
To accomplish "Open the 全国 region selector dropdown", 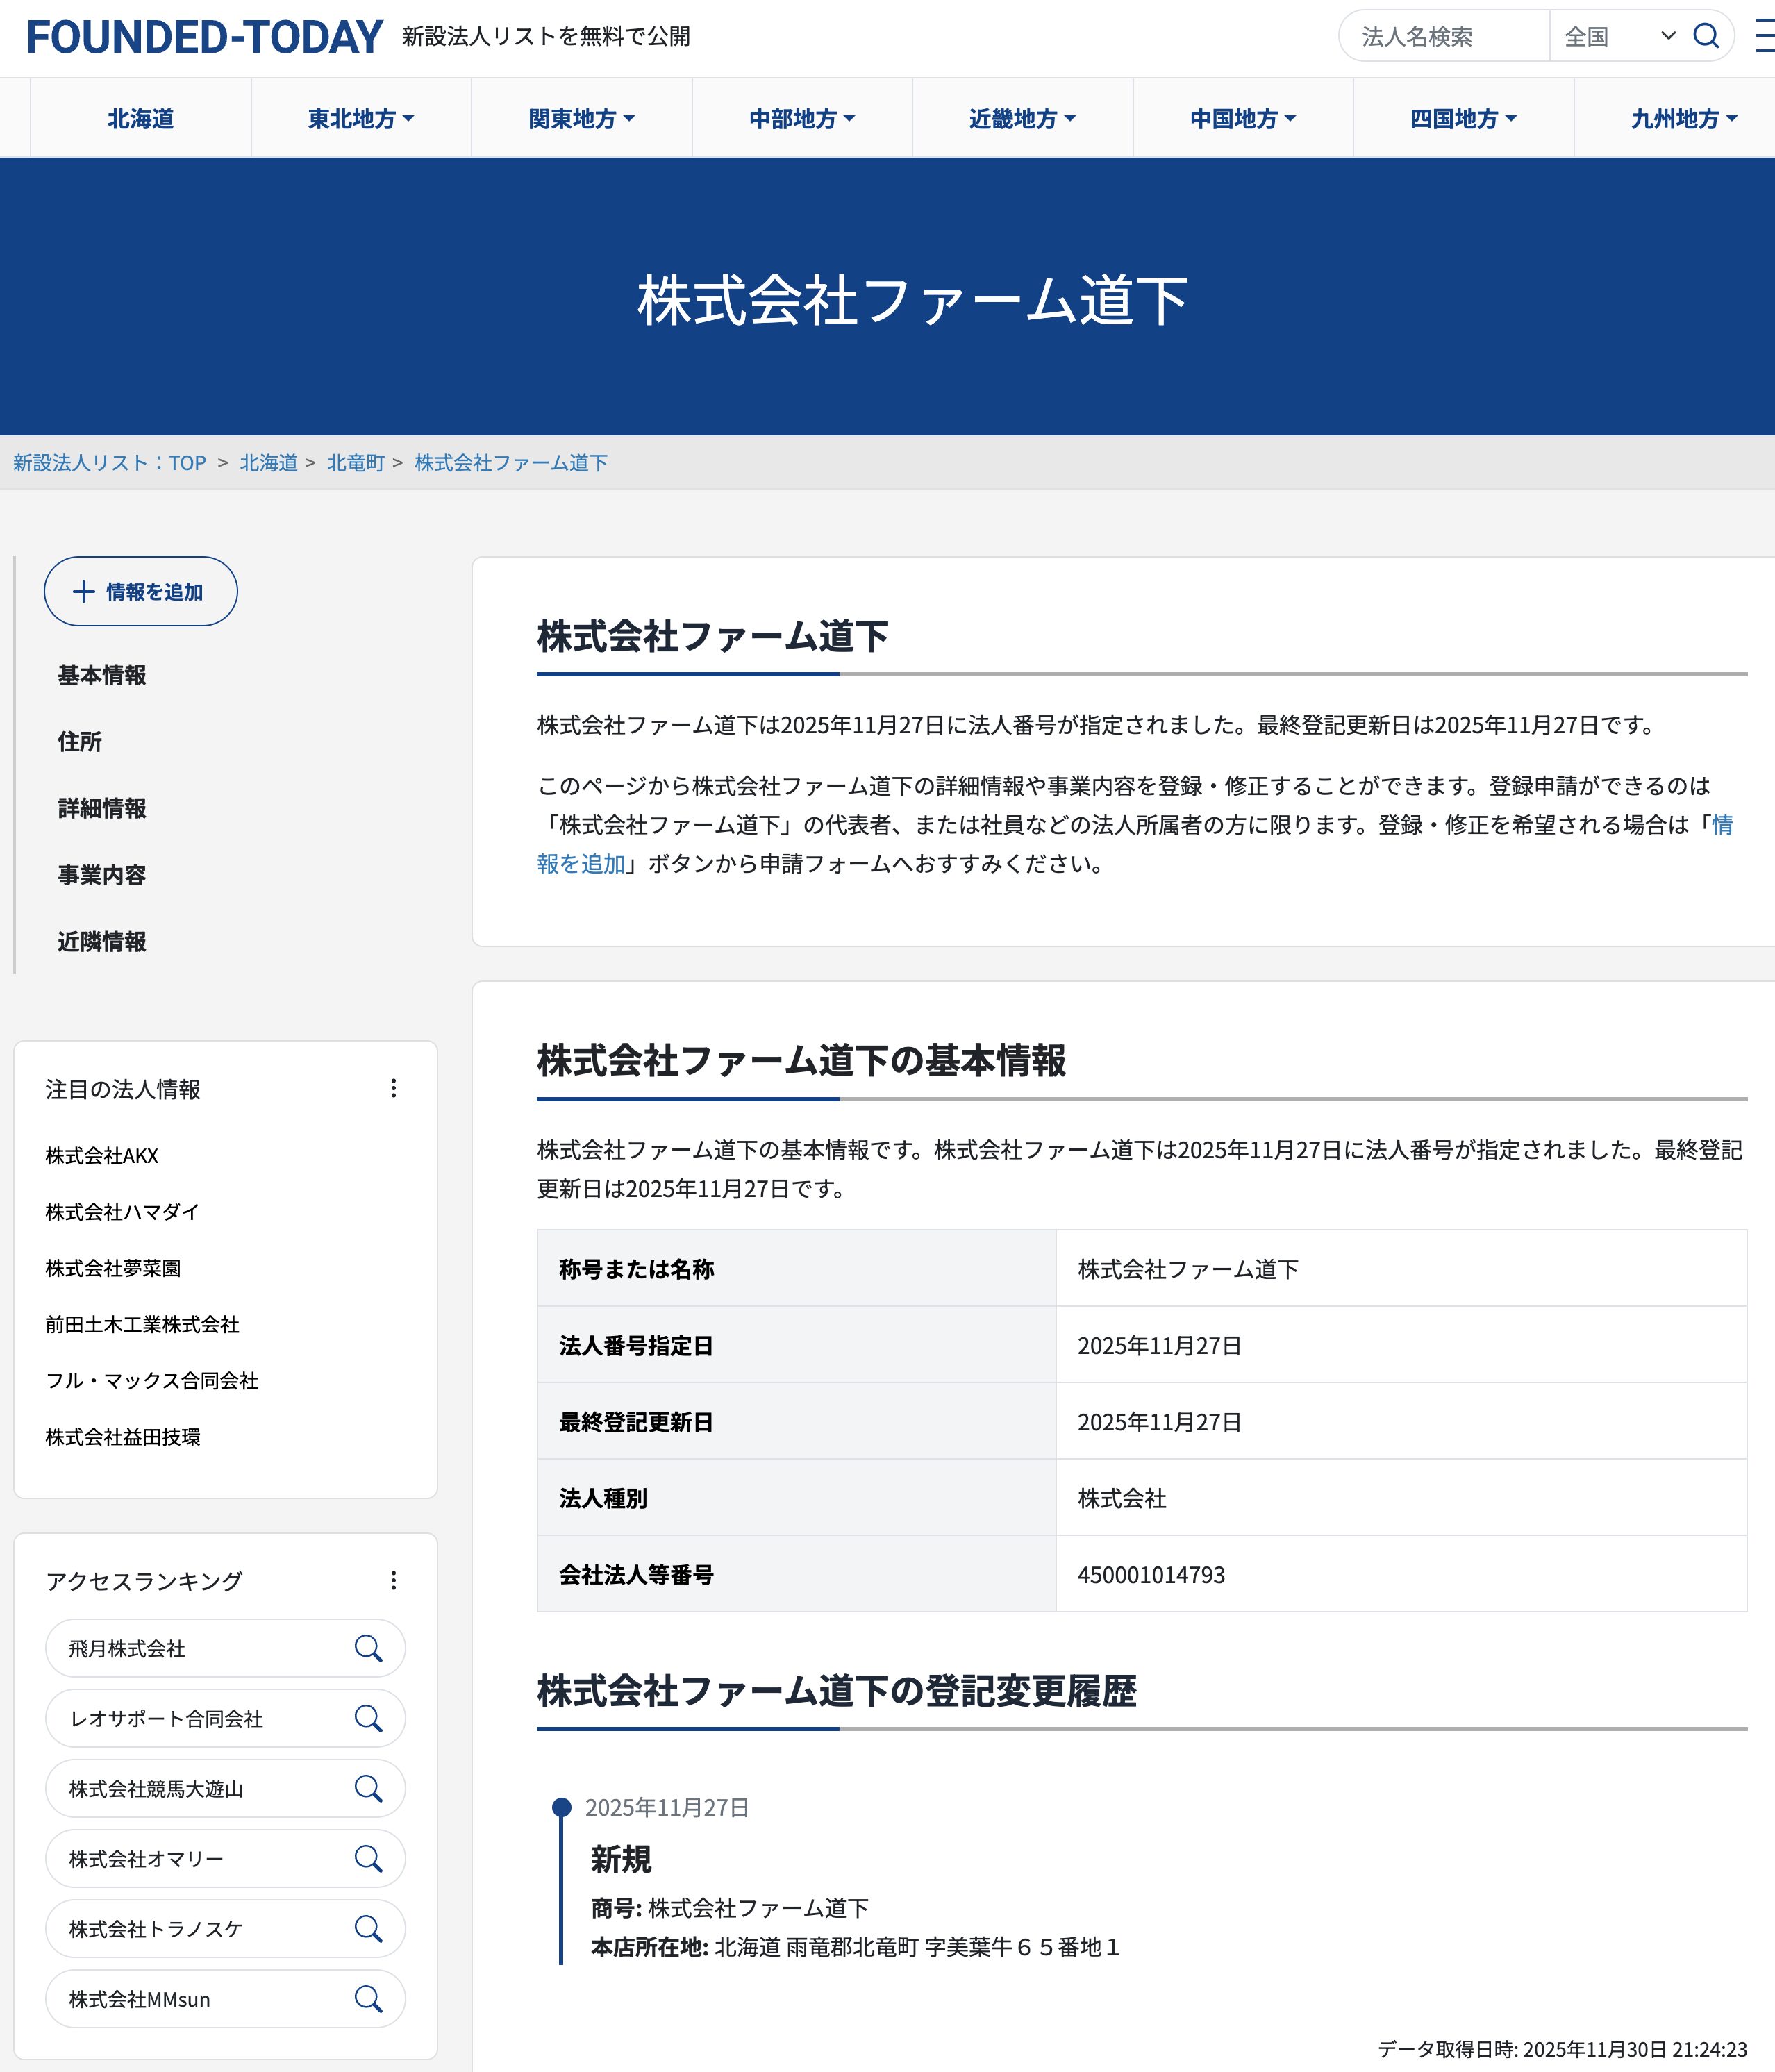I will pos(1615,36).
